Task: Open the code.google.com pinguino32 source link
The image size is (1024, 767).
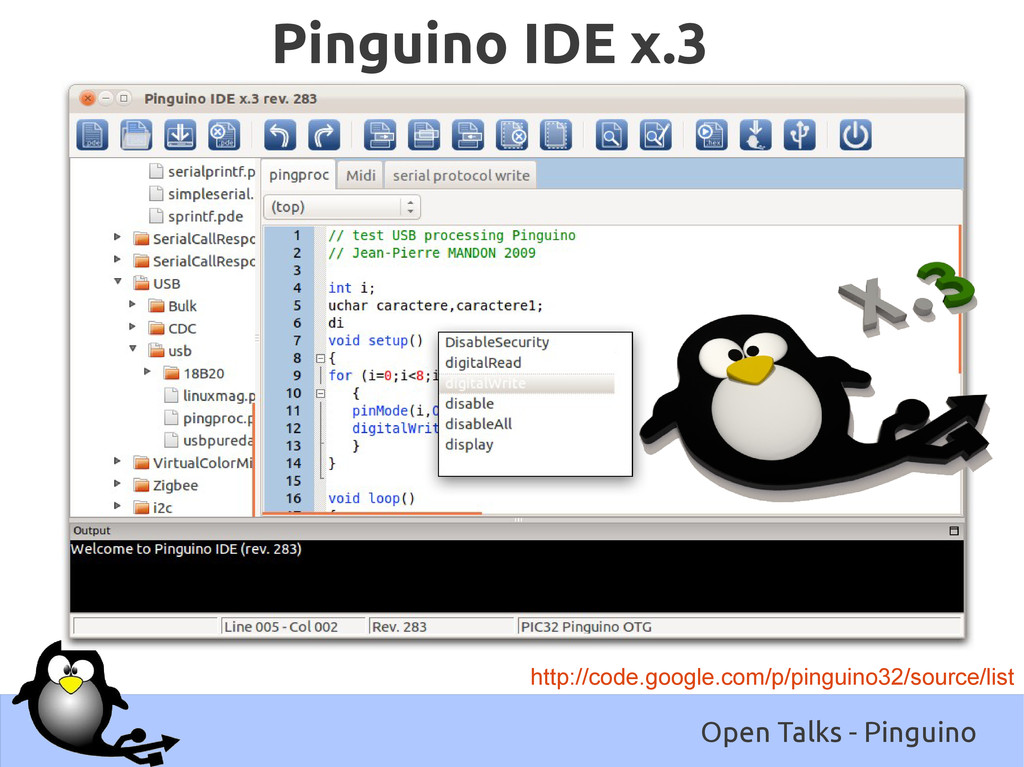Action: [772, 677]
